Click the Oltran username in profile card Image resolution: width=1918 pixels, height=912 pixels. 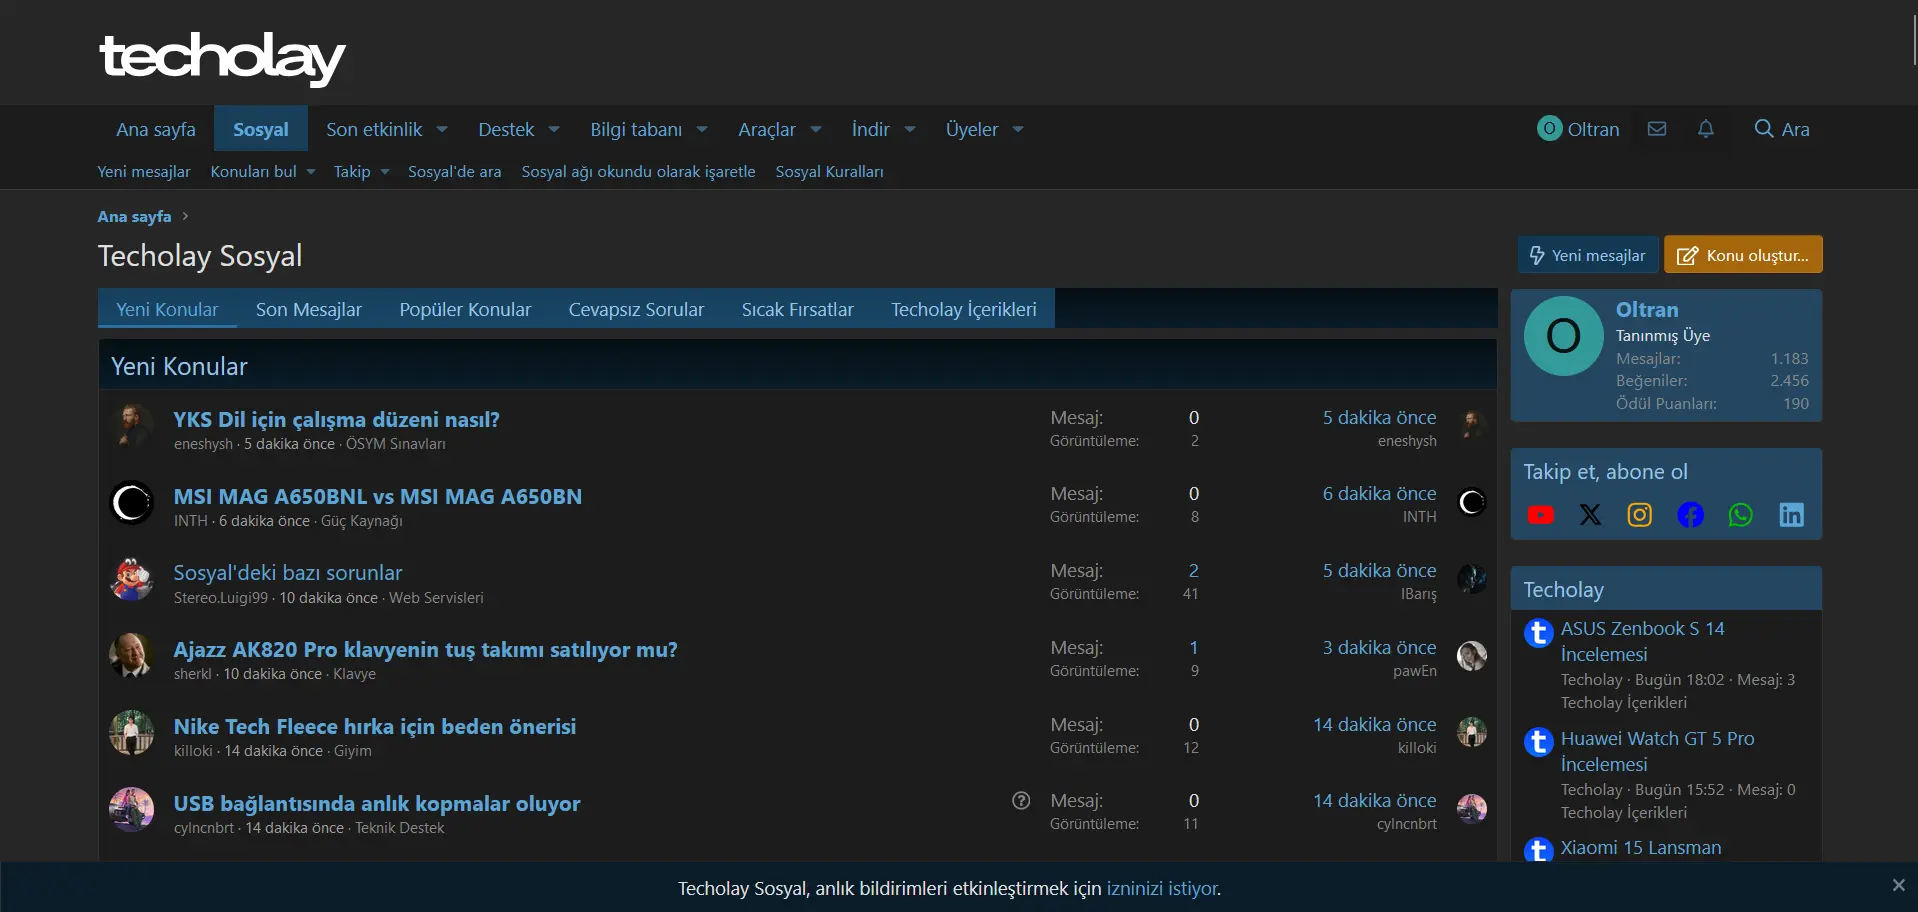[1647, 310]
